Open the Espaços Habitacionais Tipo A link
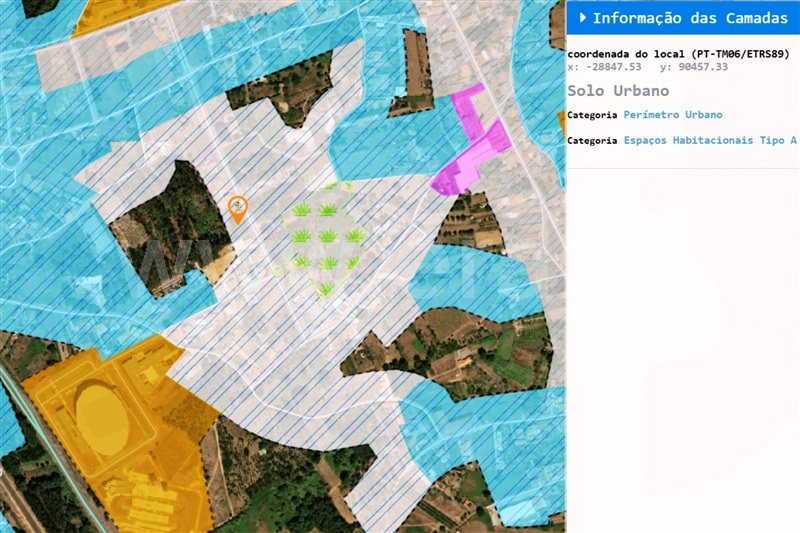The height and width of the screenshot is (533, 800). (710, 141)
